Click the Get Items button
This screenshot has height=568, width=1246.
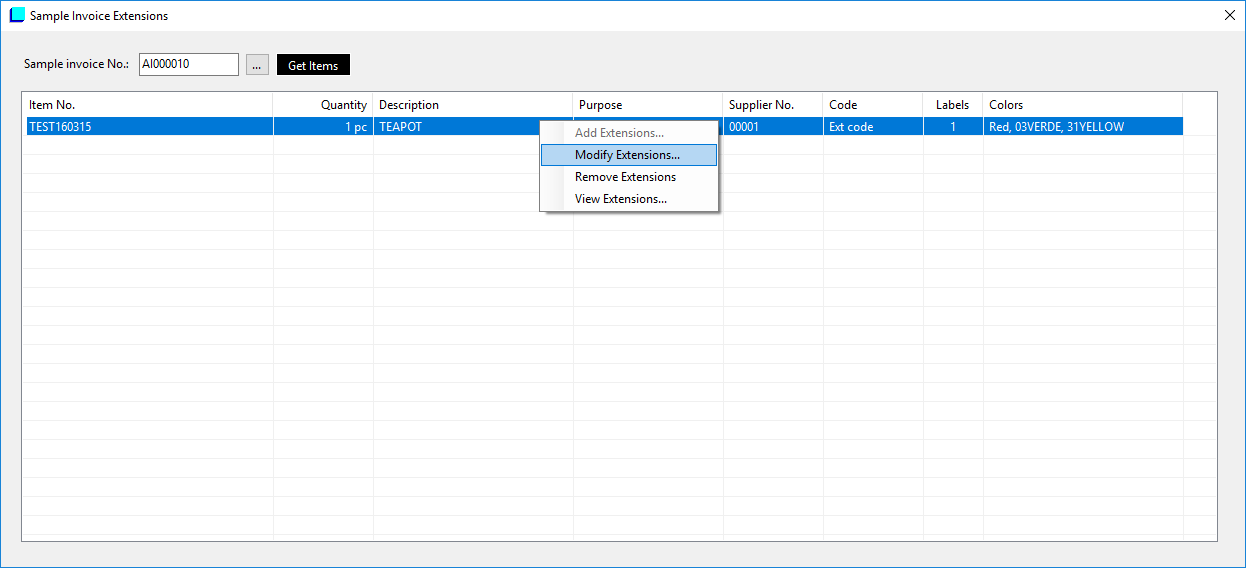coord(313,65)
